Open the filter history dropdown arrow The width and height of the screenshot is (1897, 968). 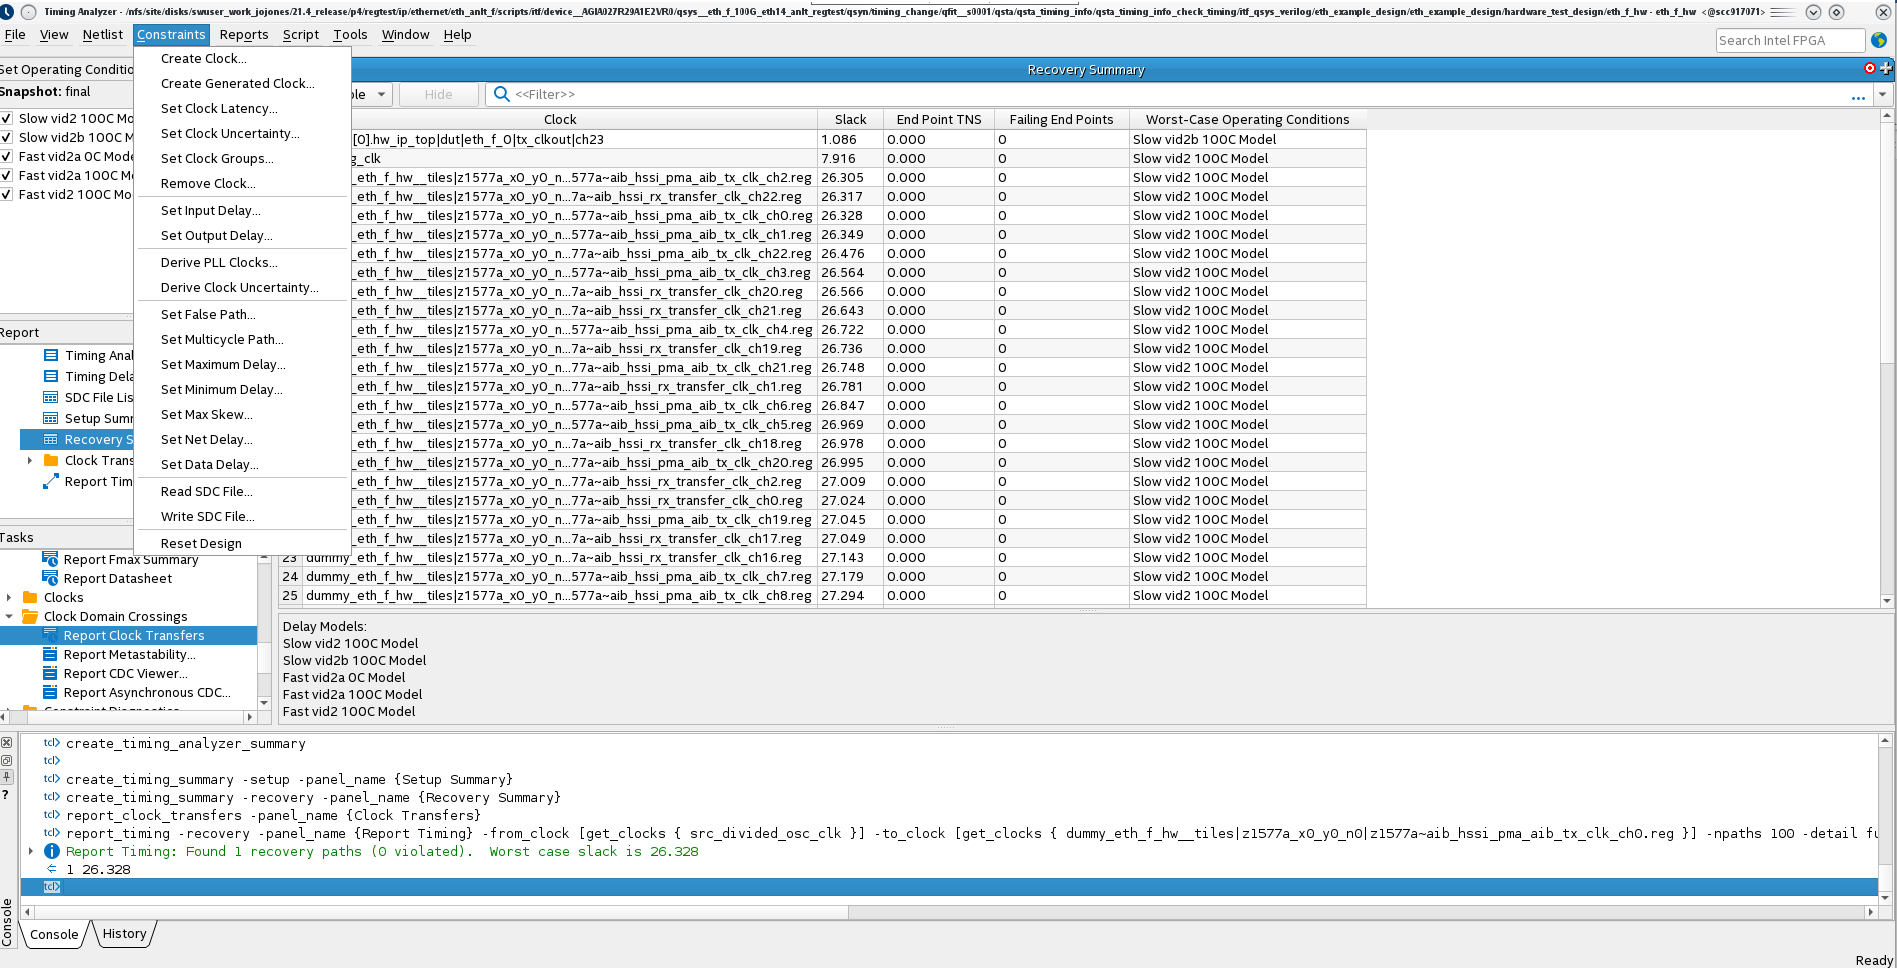click(x=1882, y=94)
